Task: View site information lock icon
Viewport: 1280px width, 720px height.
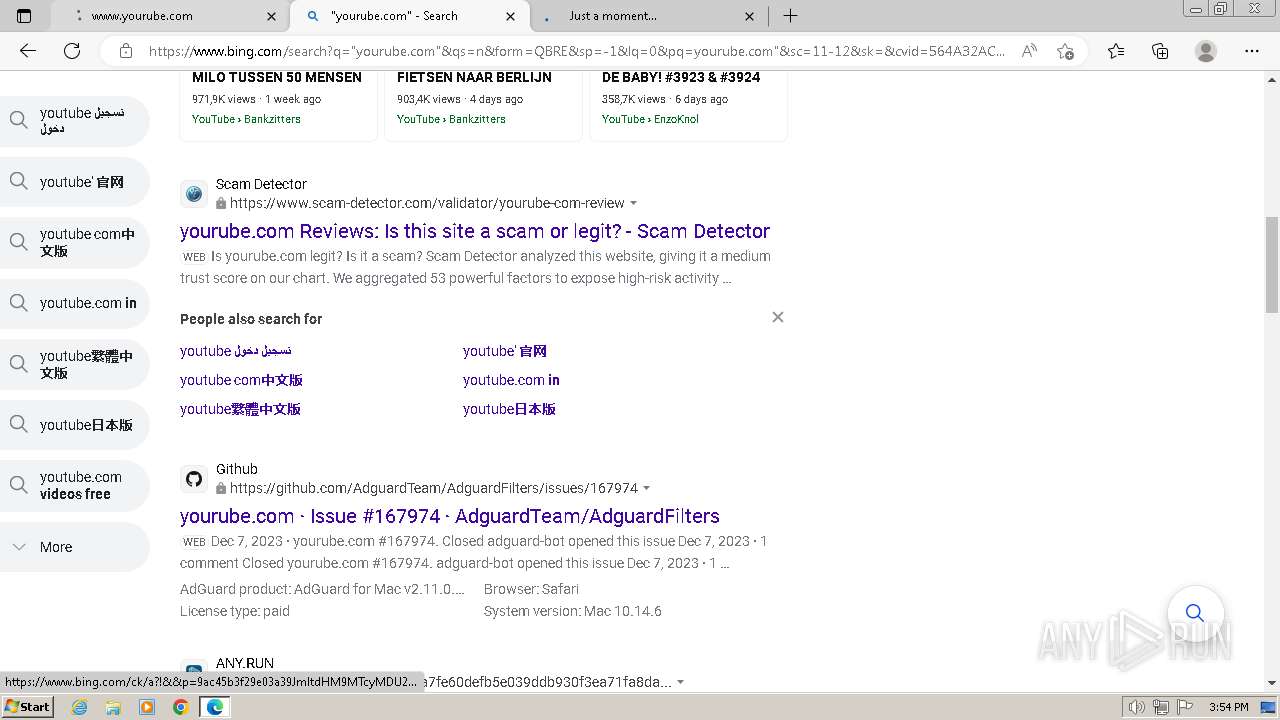Action: click(126, 51)
